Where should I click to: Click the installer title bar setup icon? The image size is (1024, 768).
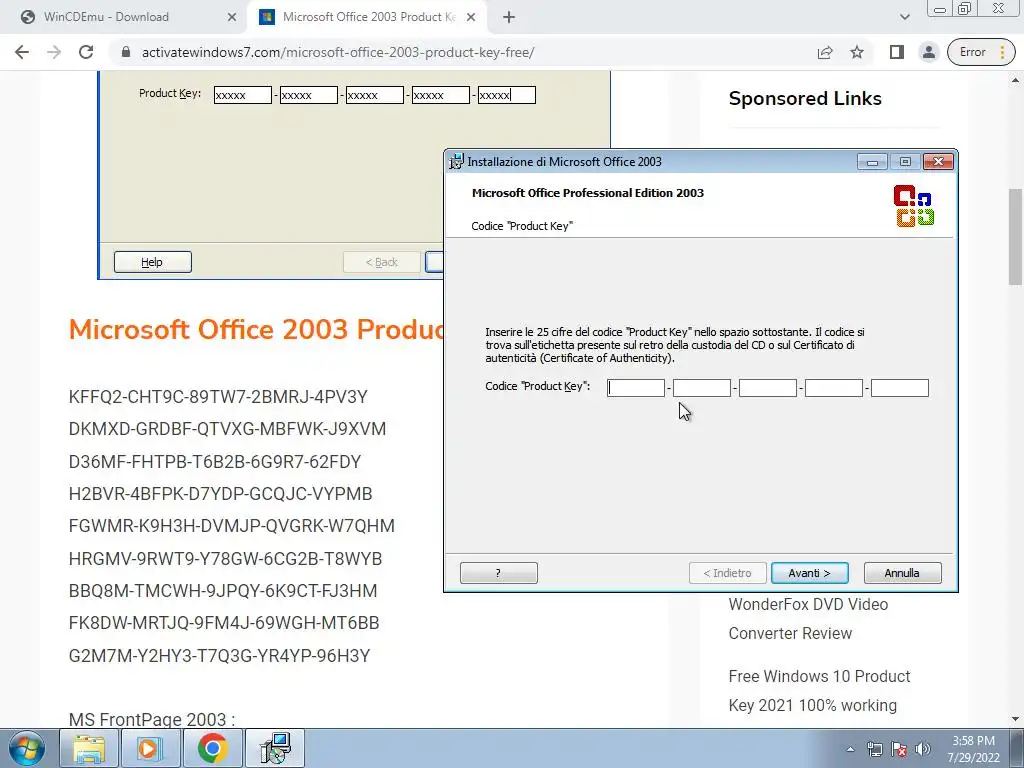(456, 161)
